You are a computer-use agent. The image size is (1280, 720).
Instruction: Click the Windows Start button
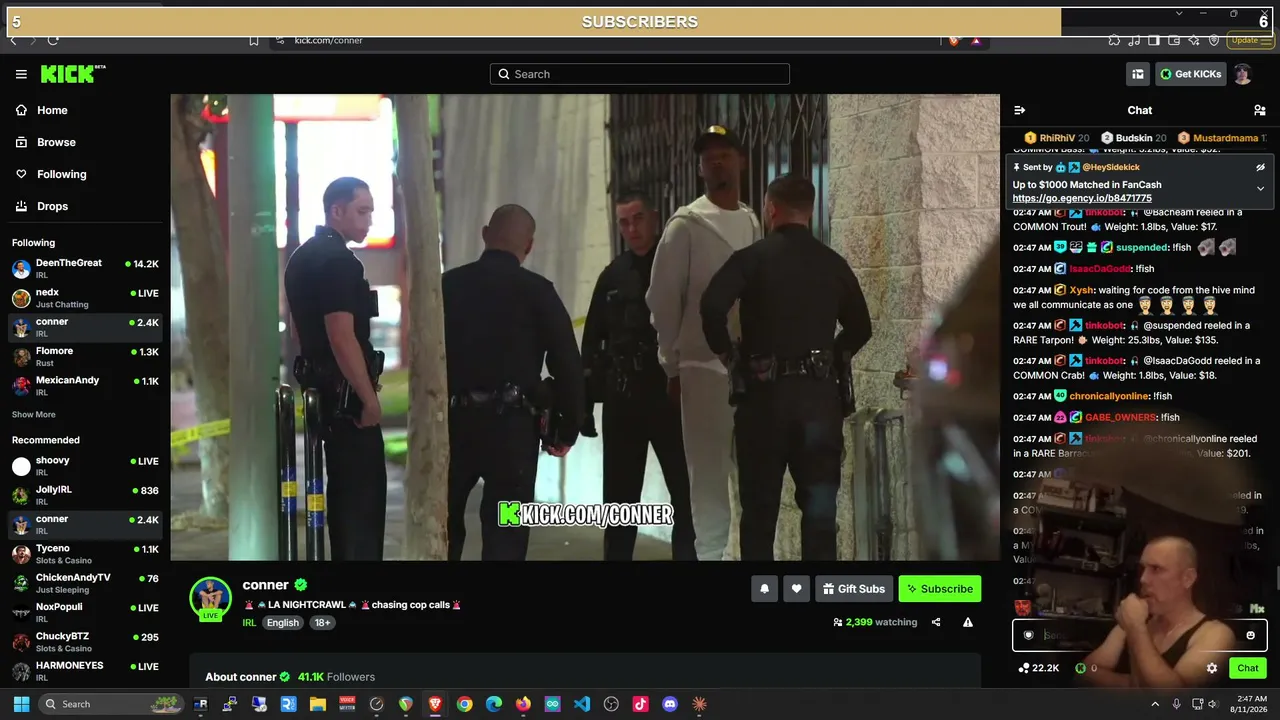click(21, 704)
